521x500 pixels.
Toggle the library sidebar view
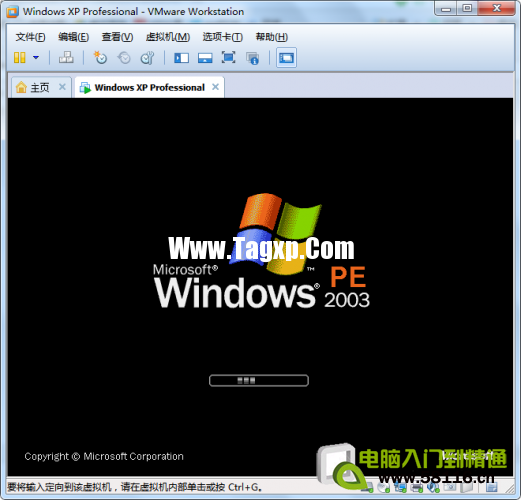[x=182, y=58]
